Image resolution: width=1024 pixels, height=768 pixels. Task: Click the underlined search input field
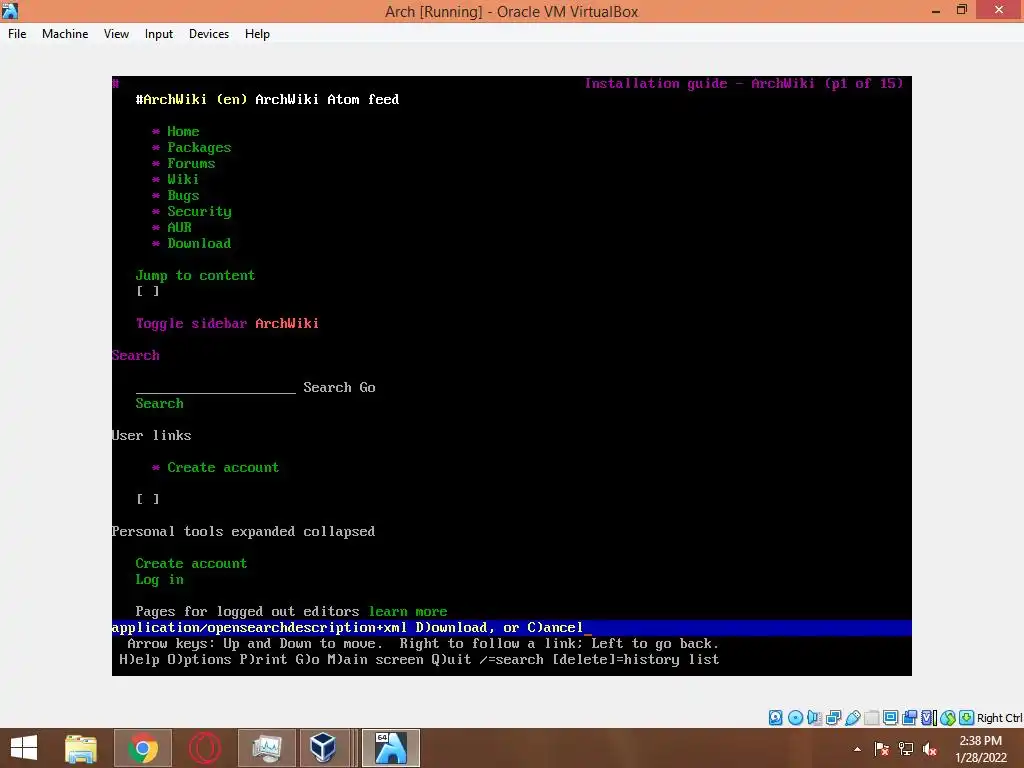[216, 387]
